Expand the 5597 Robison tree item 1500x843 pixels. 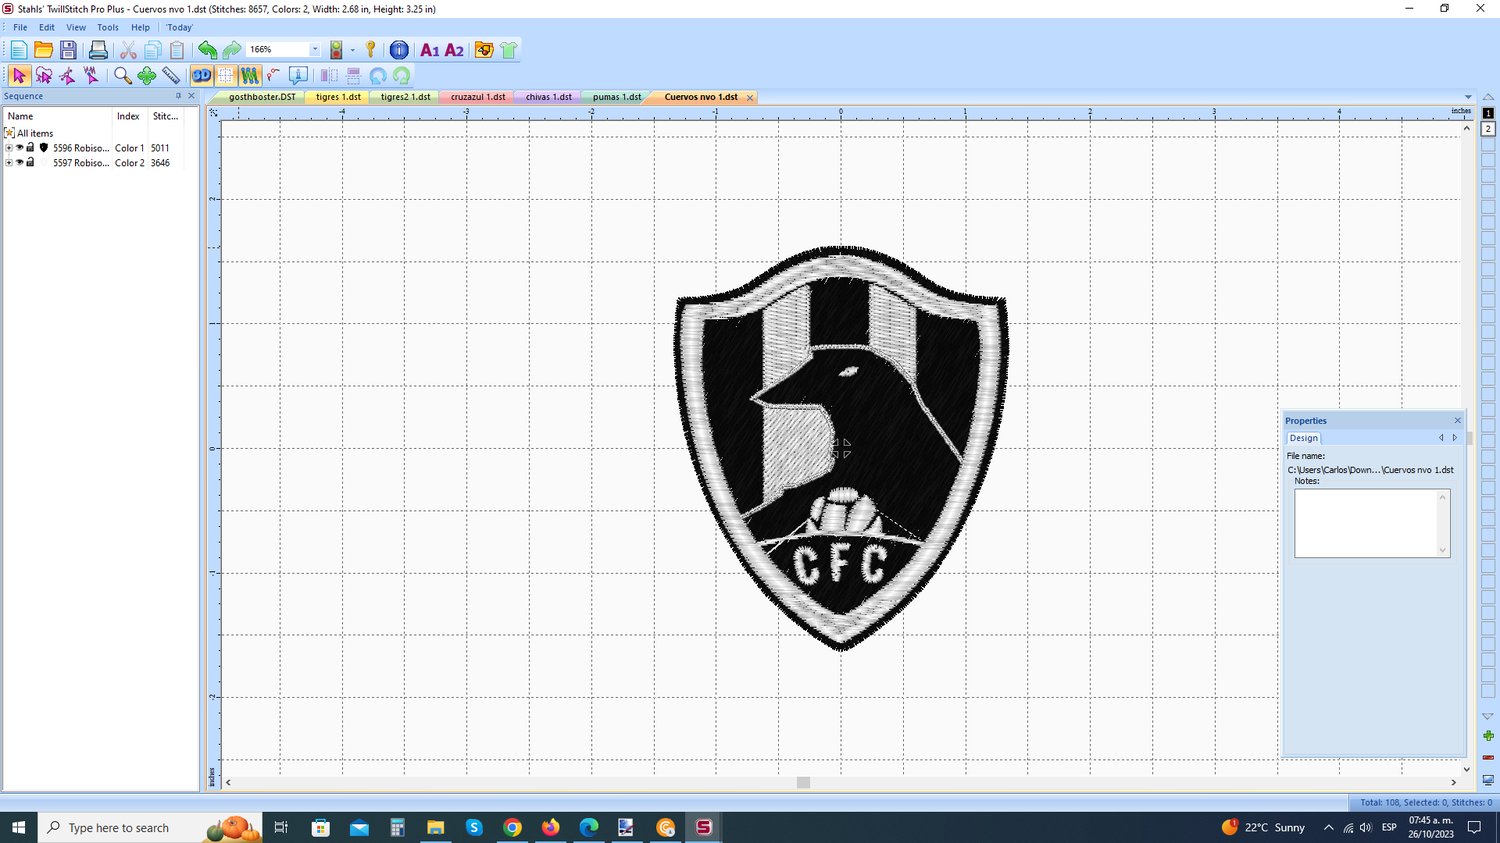9,163
